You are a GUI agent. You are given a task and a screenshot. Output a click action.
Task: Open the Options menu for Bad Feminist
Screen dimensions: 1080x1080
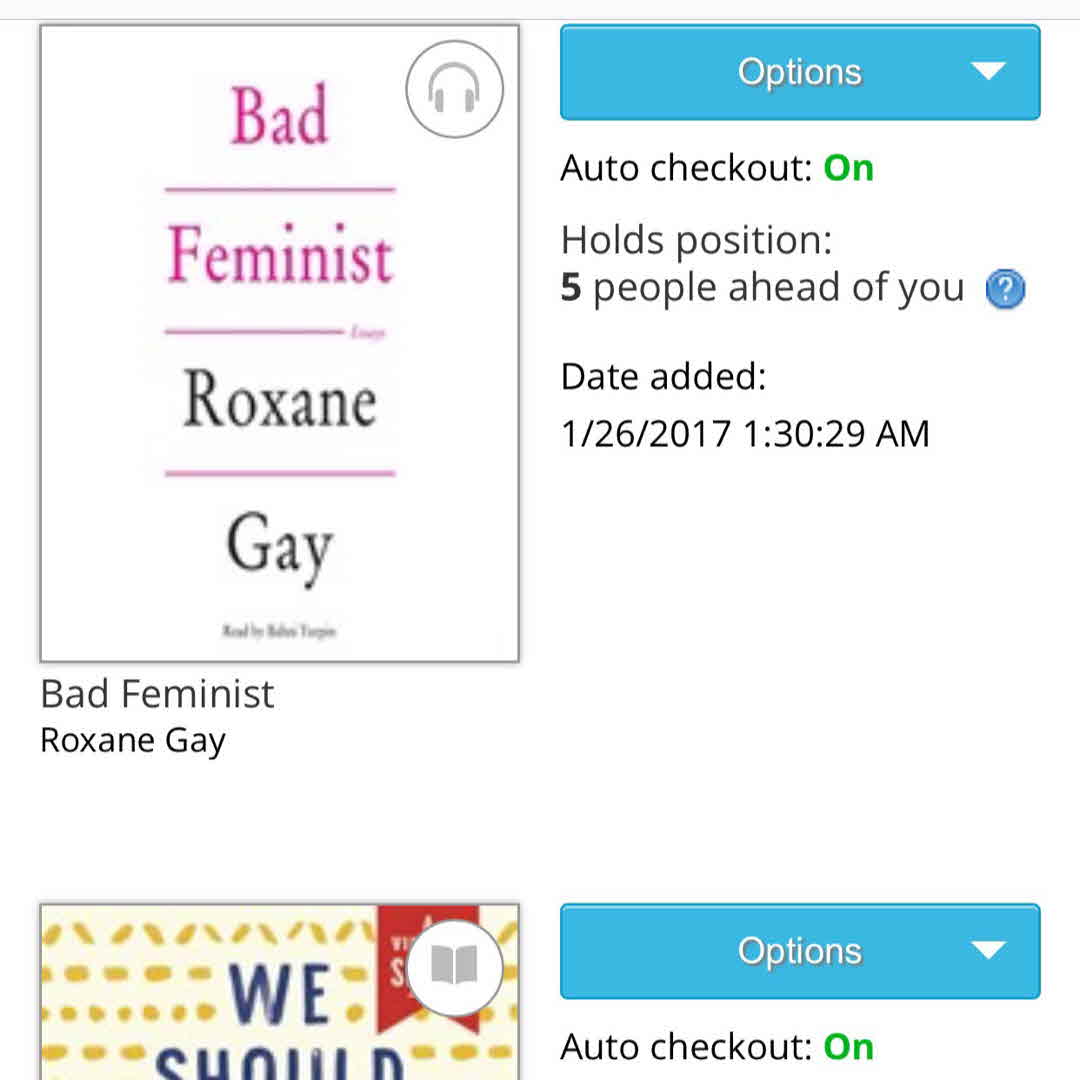[x=799, y=72]
